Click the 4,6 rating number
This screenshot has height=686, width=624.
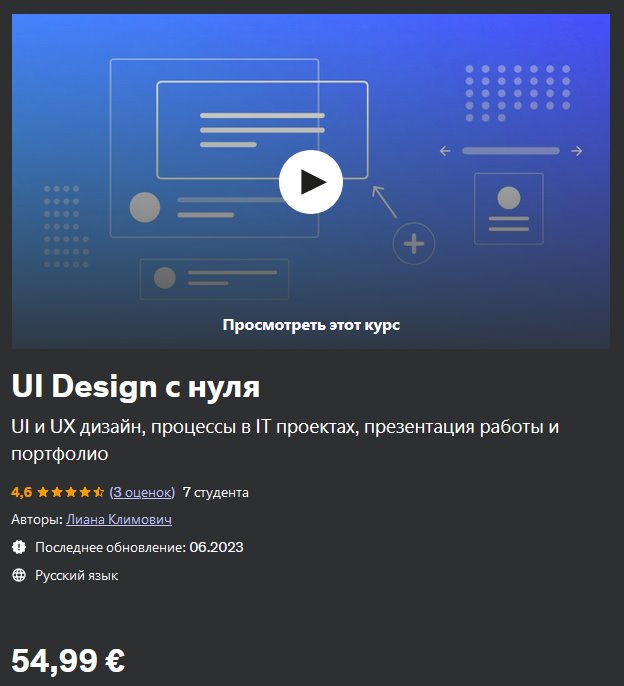coord(22,492)
